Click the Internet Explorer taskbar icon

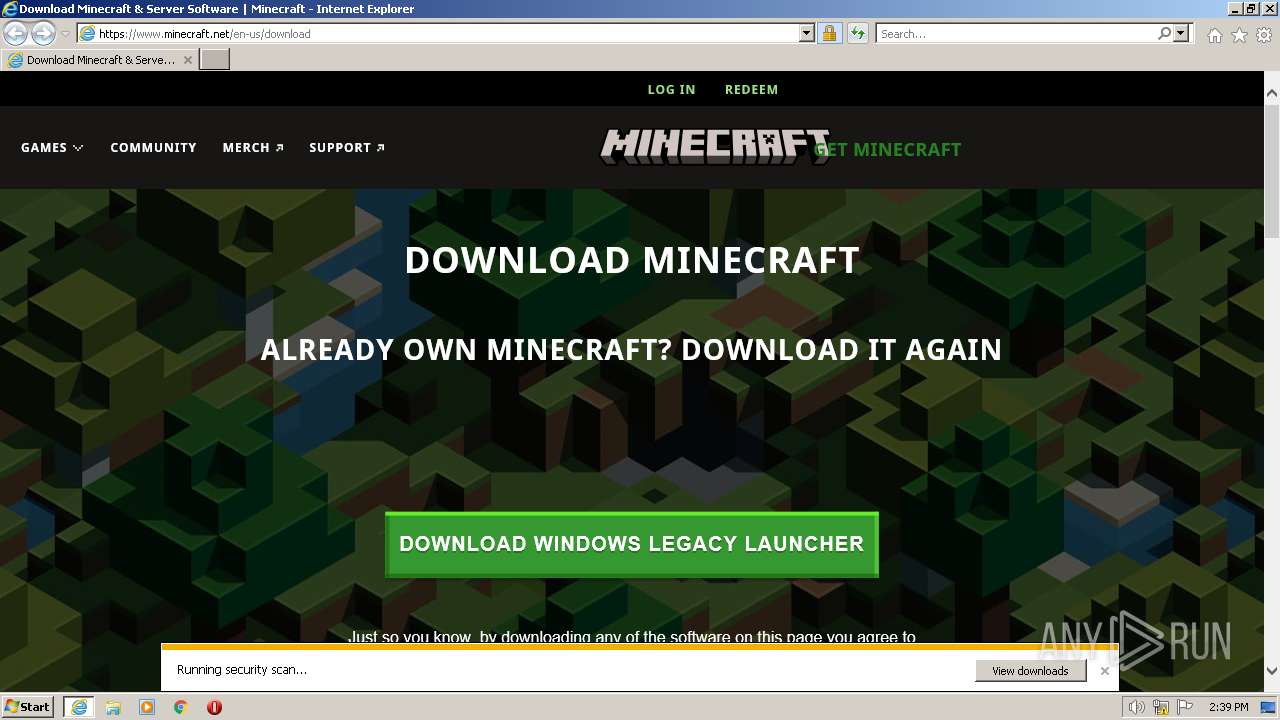[x=79, y=707]
